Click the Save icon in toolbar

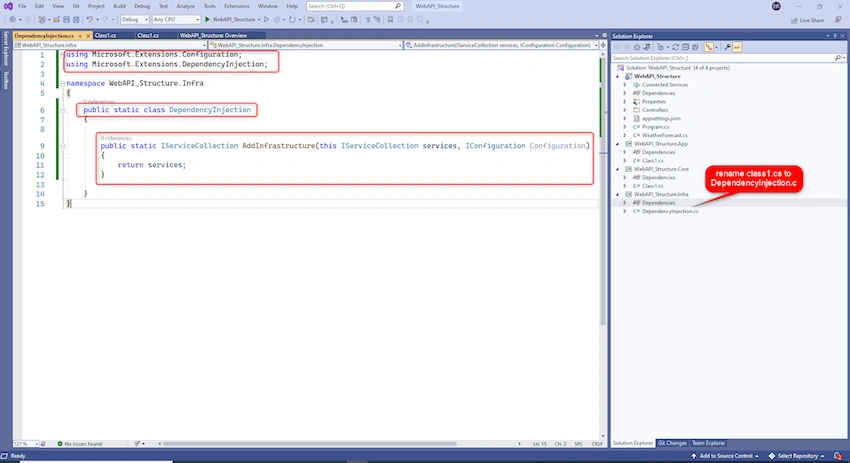click(x=66, y=20)
